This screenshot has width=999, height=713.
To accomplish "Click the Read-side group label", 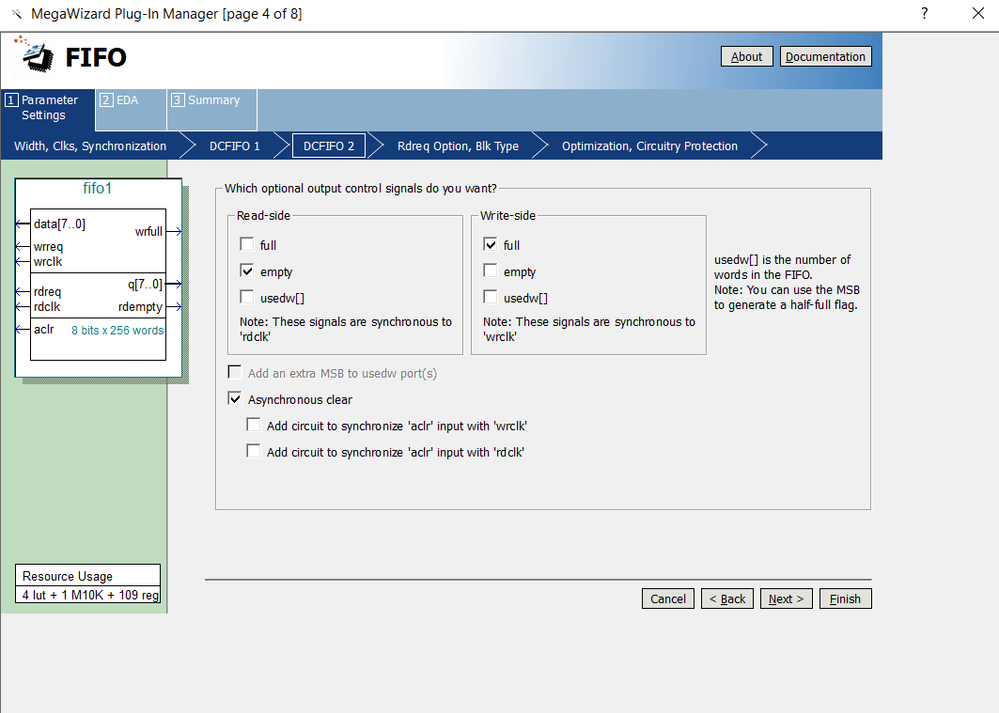I will point(263,215).
